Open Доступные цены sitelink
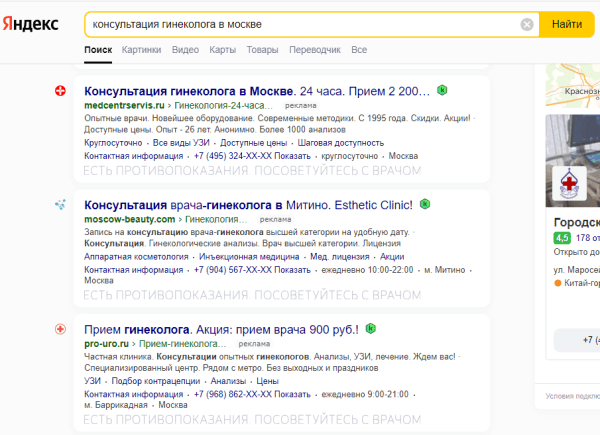This screenshot has width=600, height=435. (253, 143)
